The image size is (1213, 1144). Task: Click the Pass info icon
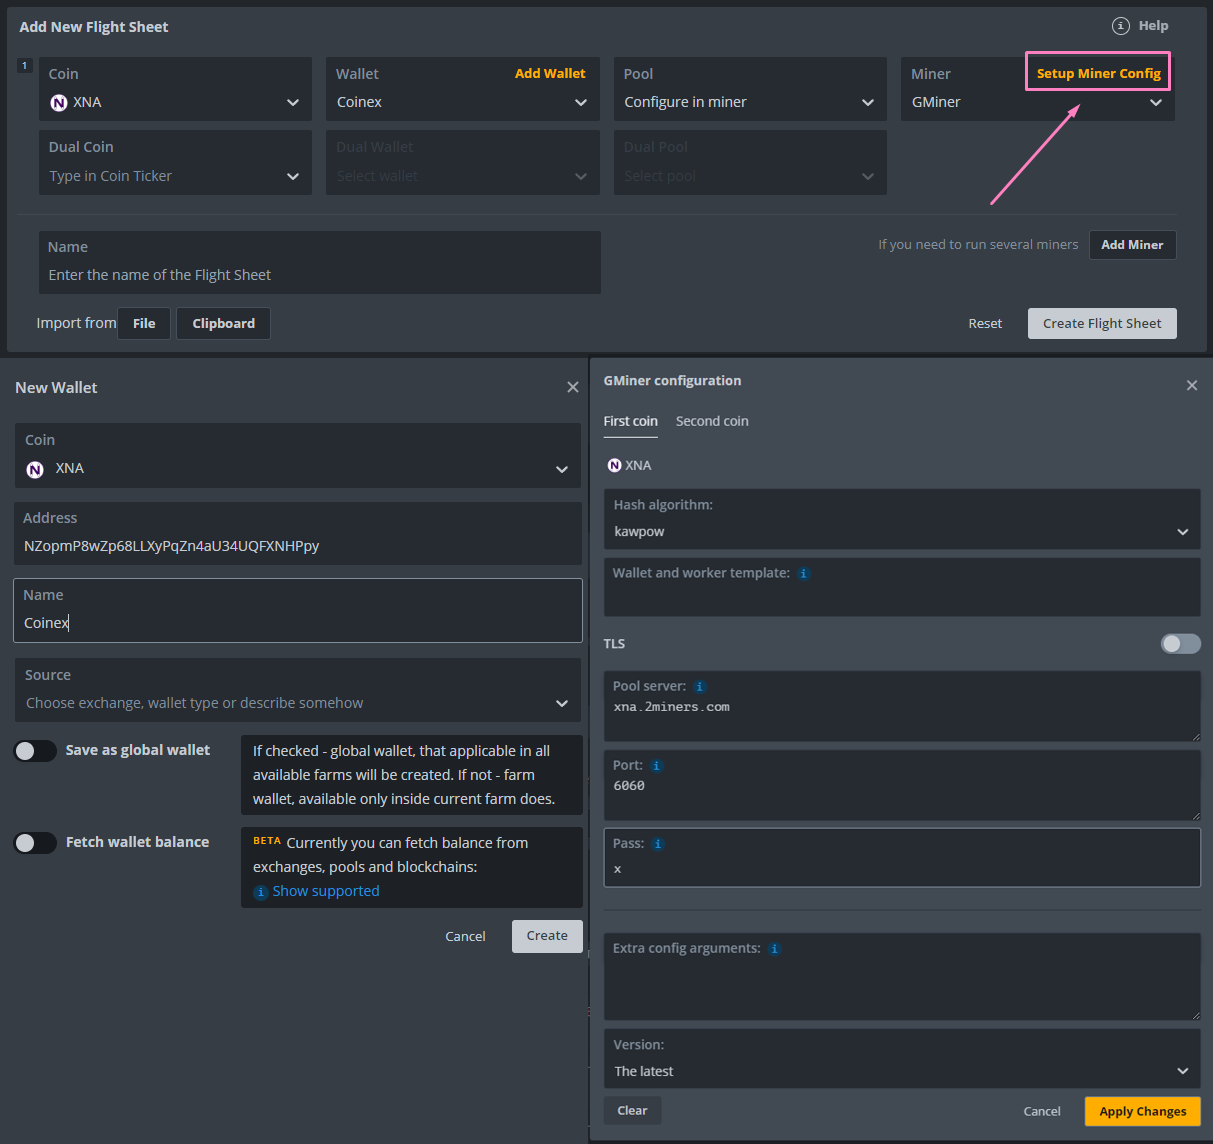[x=659, y=843]
